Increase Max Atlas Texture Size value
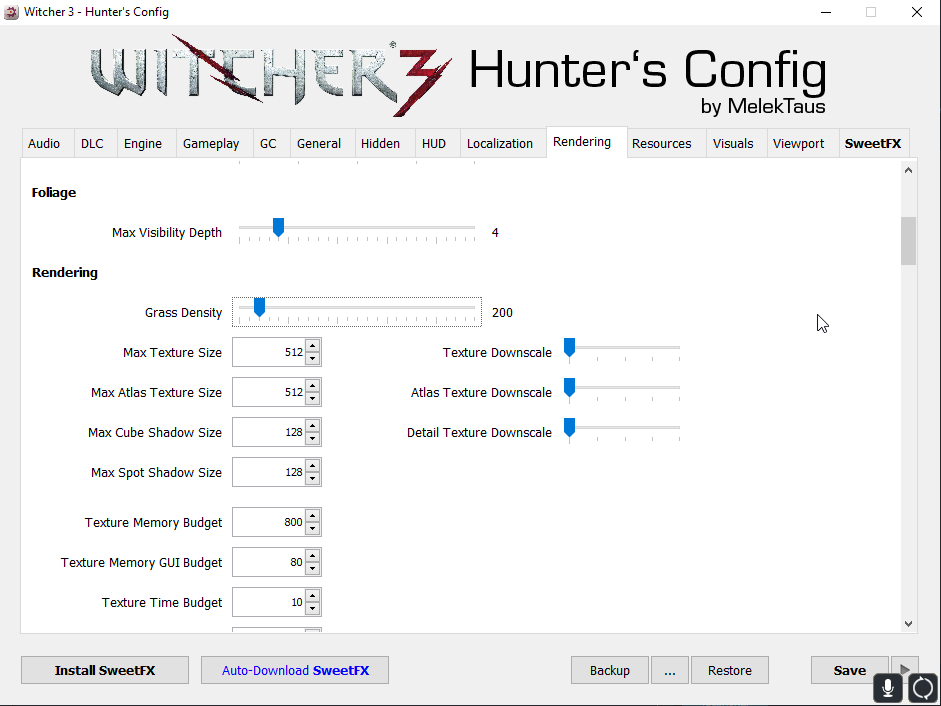Viewport: 941px width, 706px height. (312, 385)
